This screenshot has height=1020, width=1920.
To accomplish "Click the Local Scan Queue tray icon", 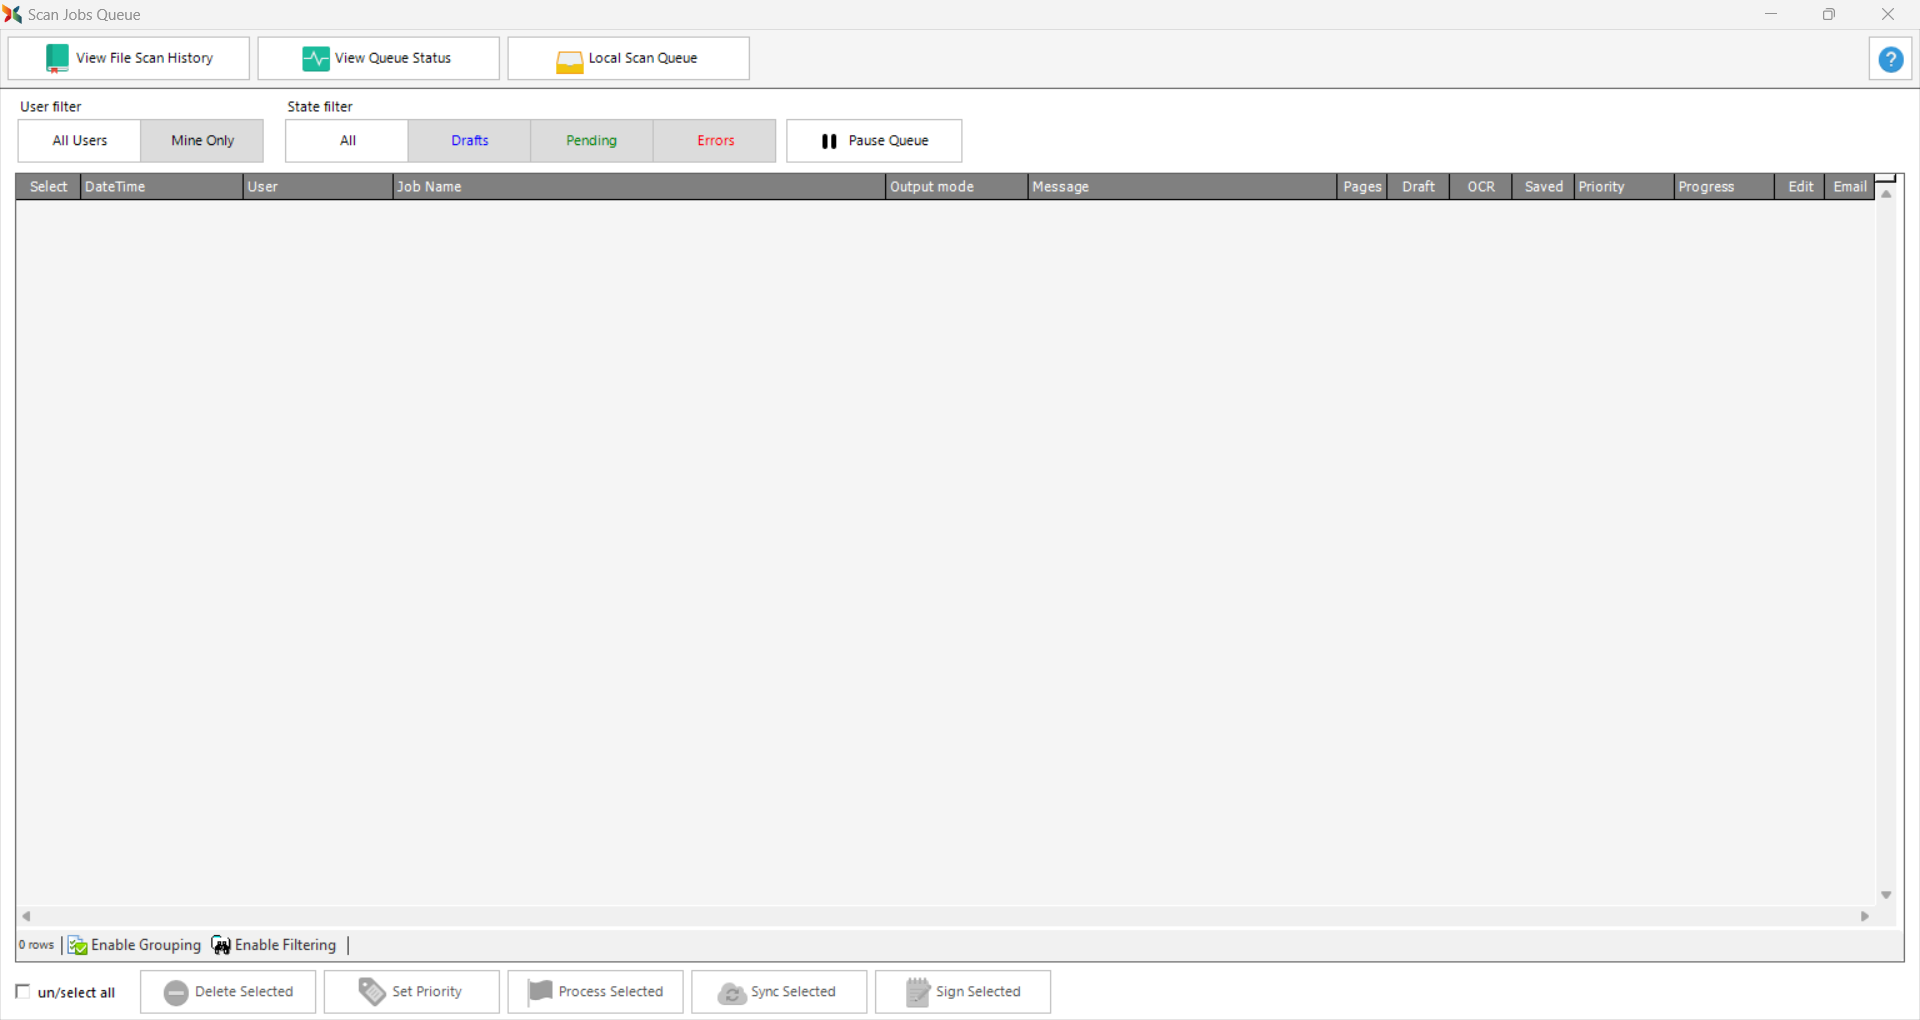I will tap(569, 61).
